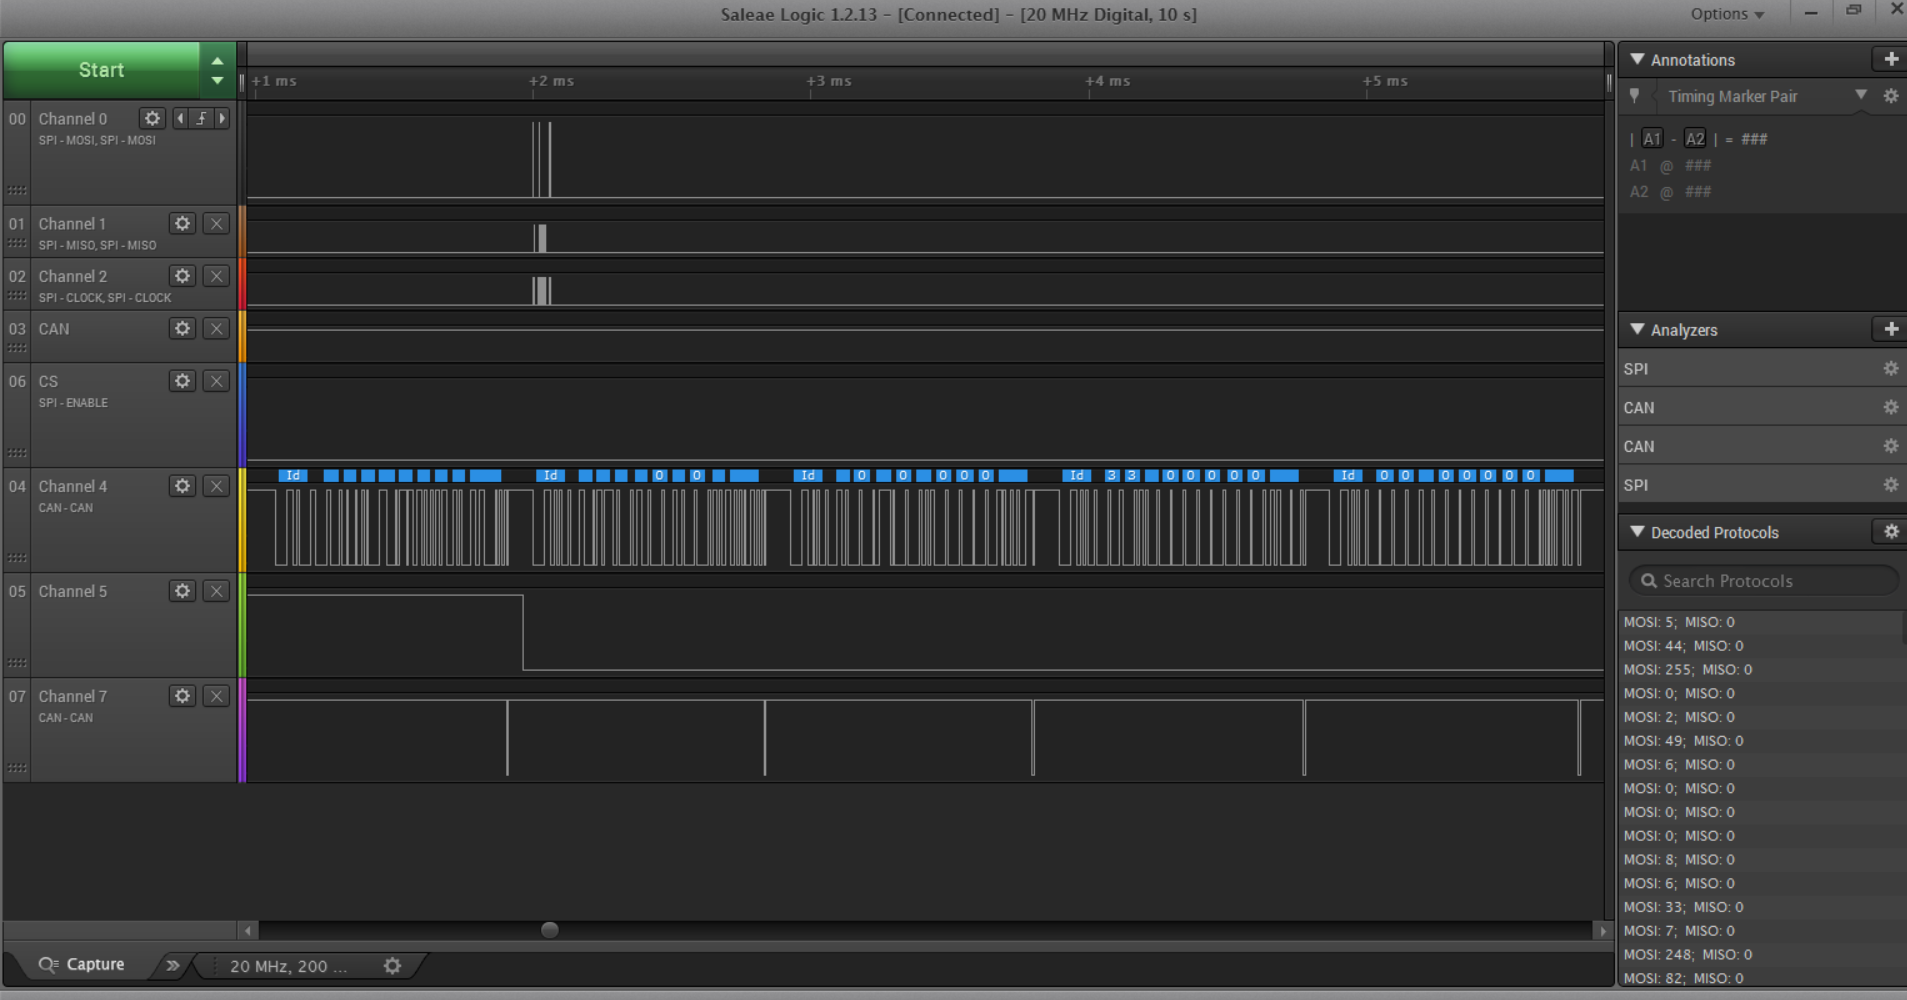Open the Start button's up/down arrow options
The height and width of the screenshot is (1000, 1907).
217,70
